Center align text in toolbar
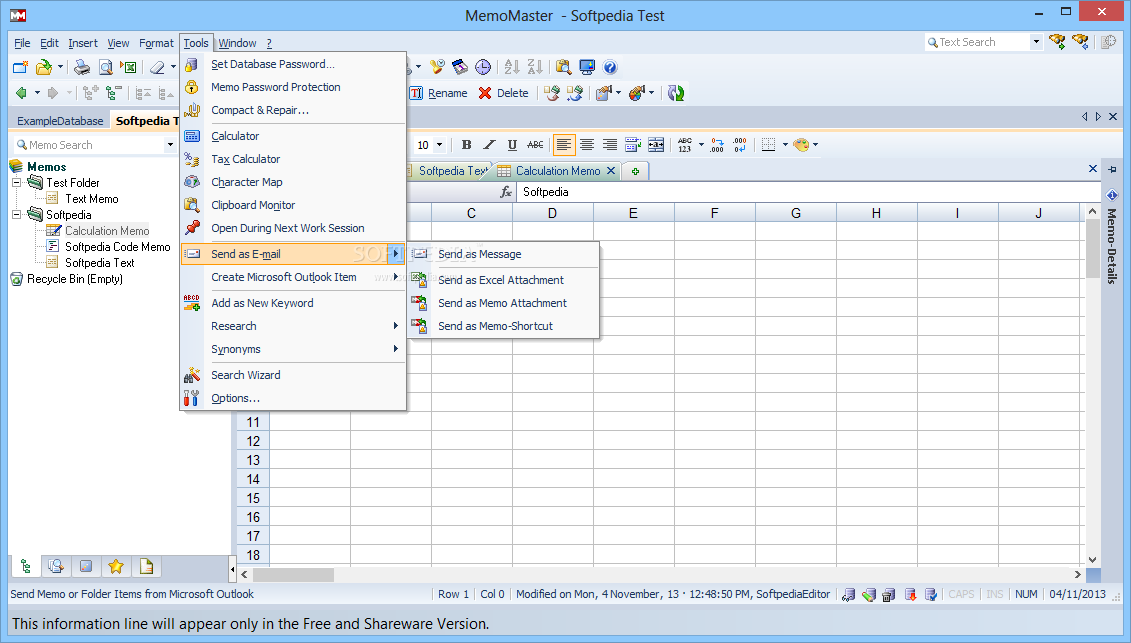 pyautogui.click(x=587, y=144)
